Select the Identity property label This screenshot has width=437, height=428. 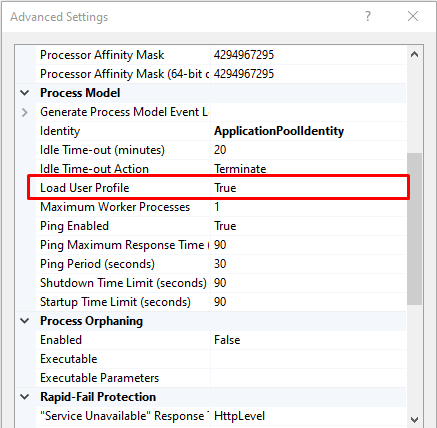60,131
